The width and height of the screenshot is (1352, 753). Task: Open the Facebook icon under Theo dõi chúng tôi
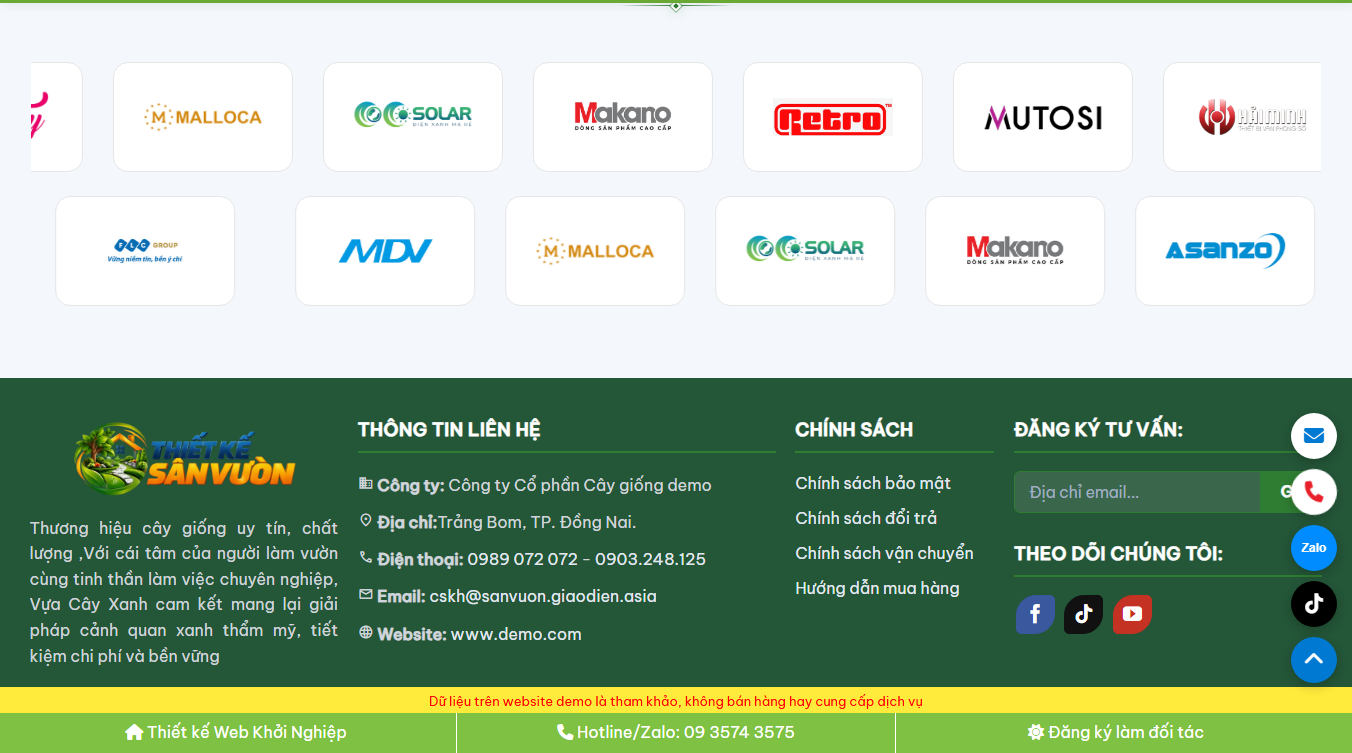pos(1035,614)
